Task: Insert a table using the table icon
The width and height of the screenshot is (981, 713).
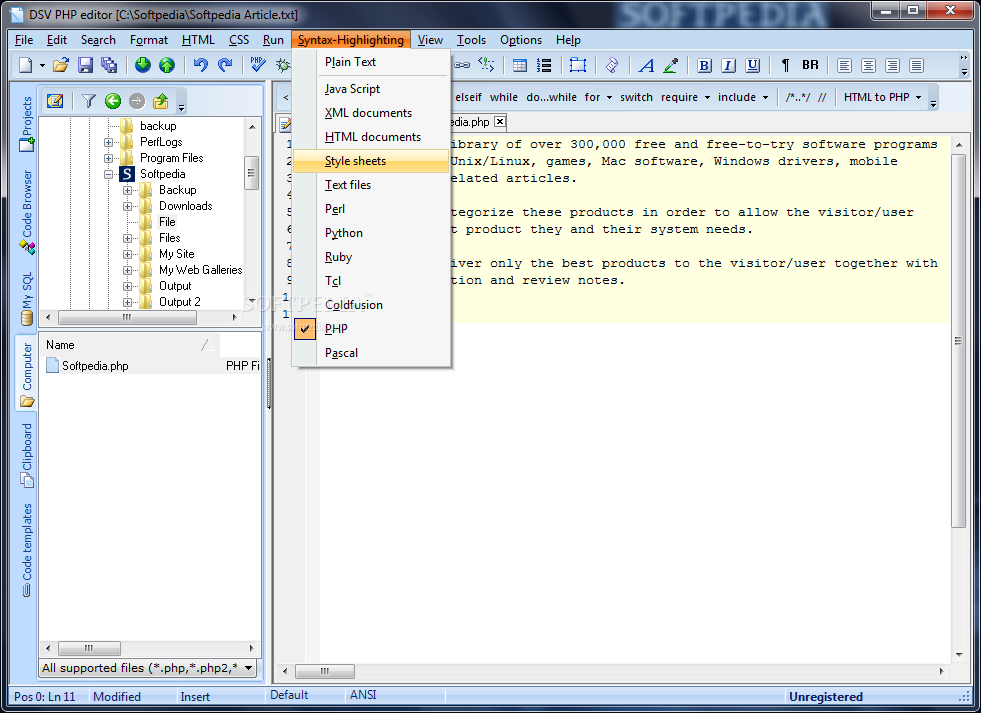Action: [519, 65]
